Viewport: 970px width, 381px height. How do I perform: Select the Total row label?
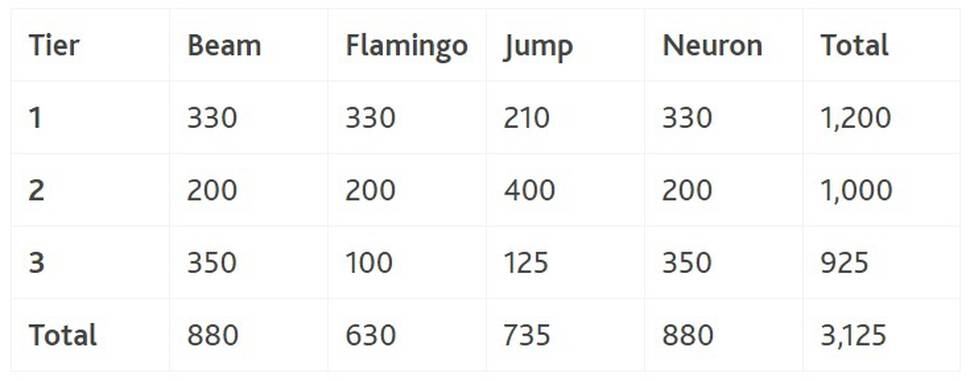(62, 335)
